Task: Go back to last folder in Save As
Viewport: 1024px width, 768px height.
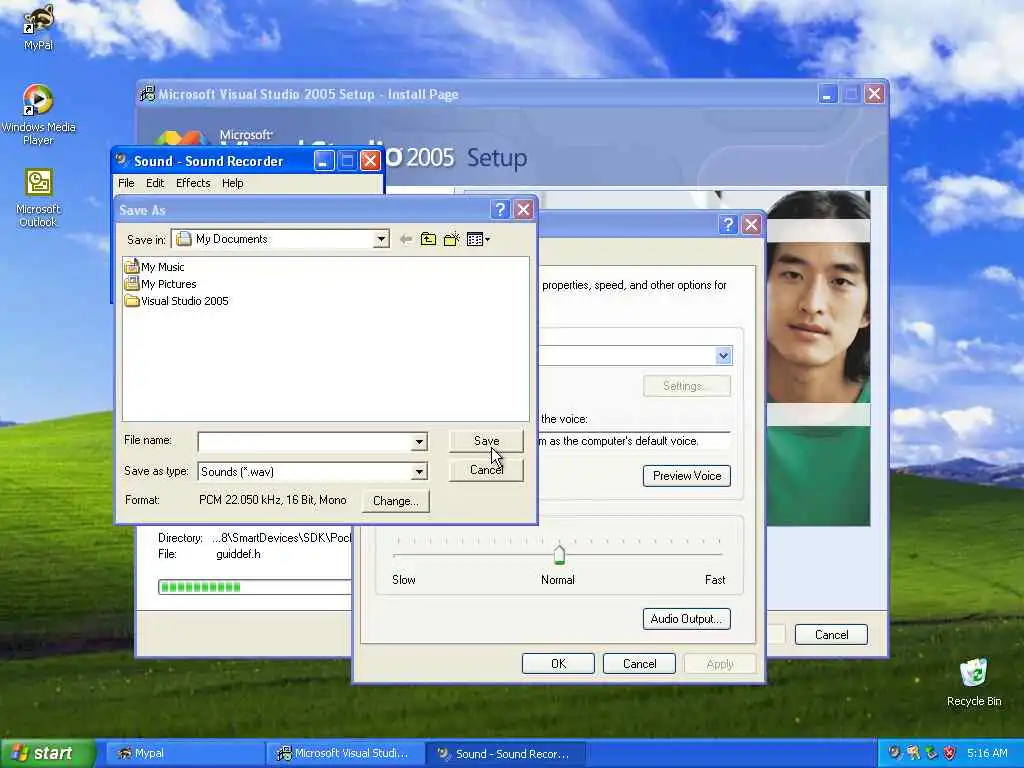Action: pos(406,240)
